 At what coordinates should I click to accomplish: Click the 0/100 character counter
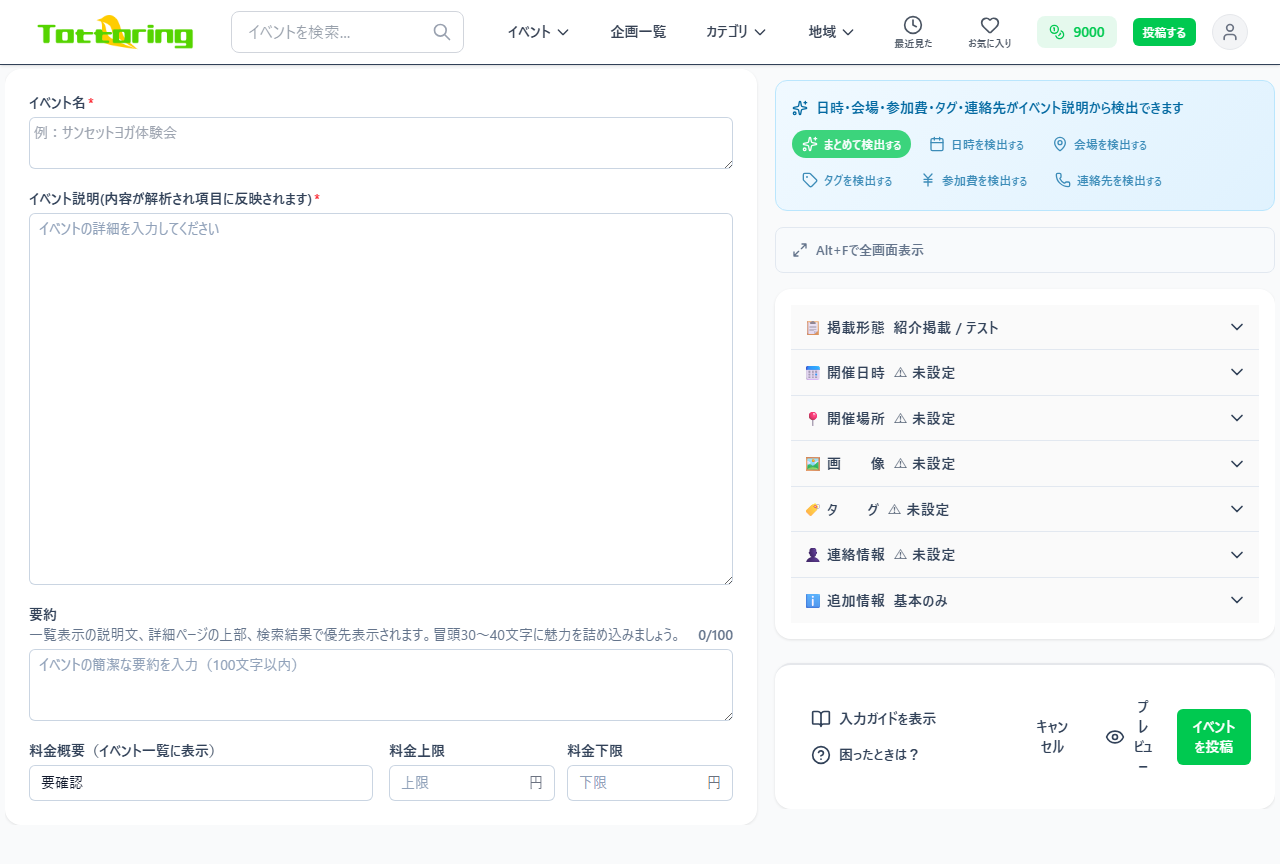click(x=715, y=635)
